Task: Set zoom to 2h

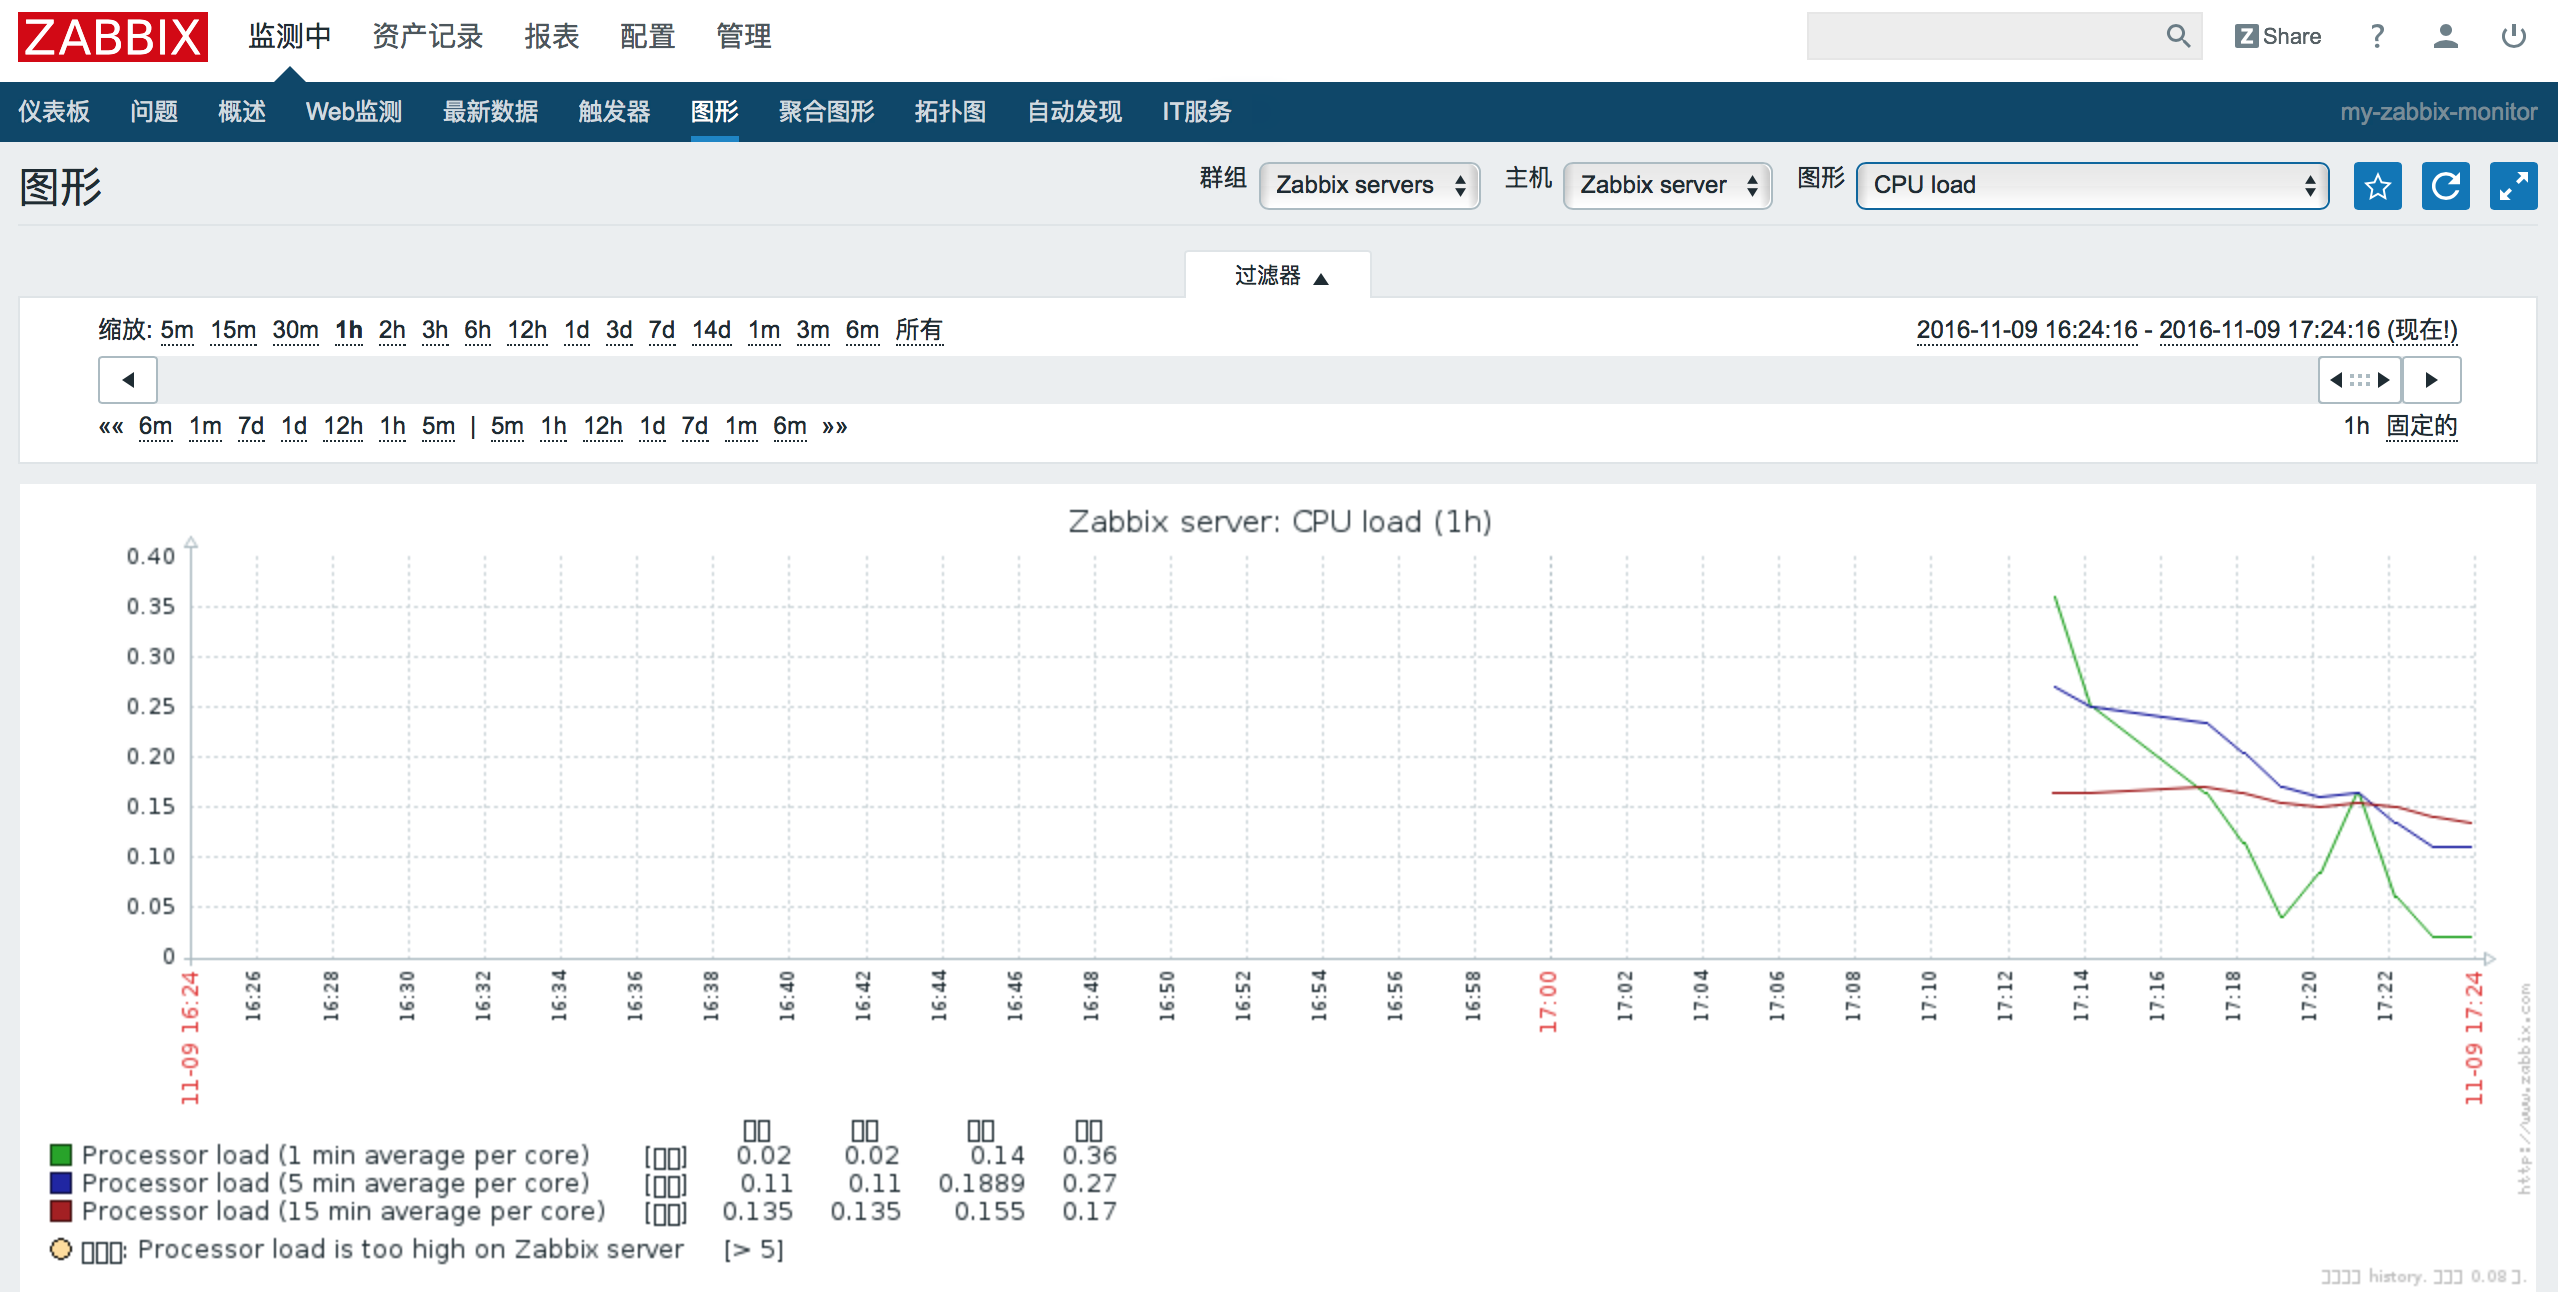Action: pos(392,330)
